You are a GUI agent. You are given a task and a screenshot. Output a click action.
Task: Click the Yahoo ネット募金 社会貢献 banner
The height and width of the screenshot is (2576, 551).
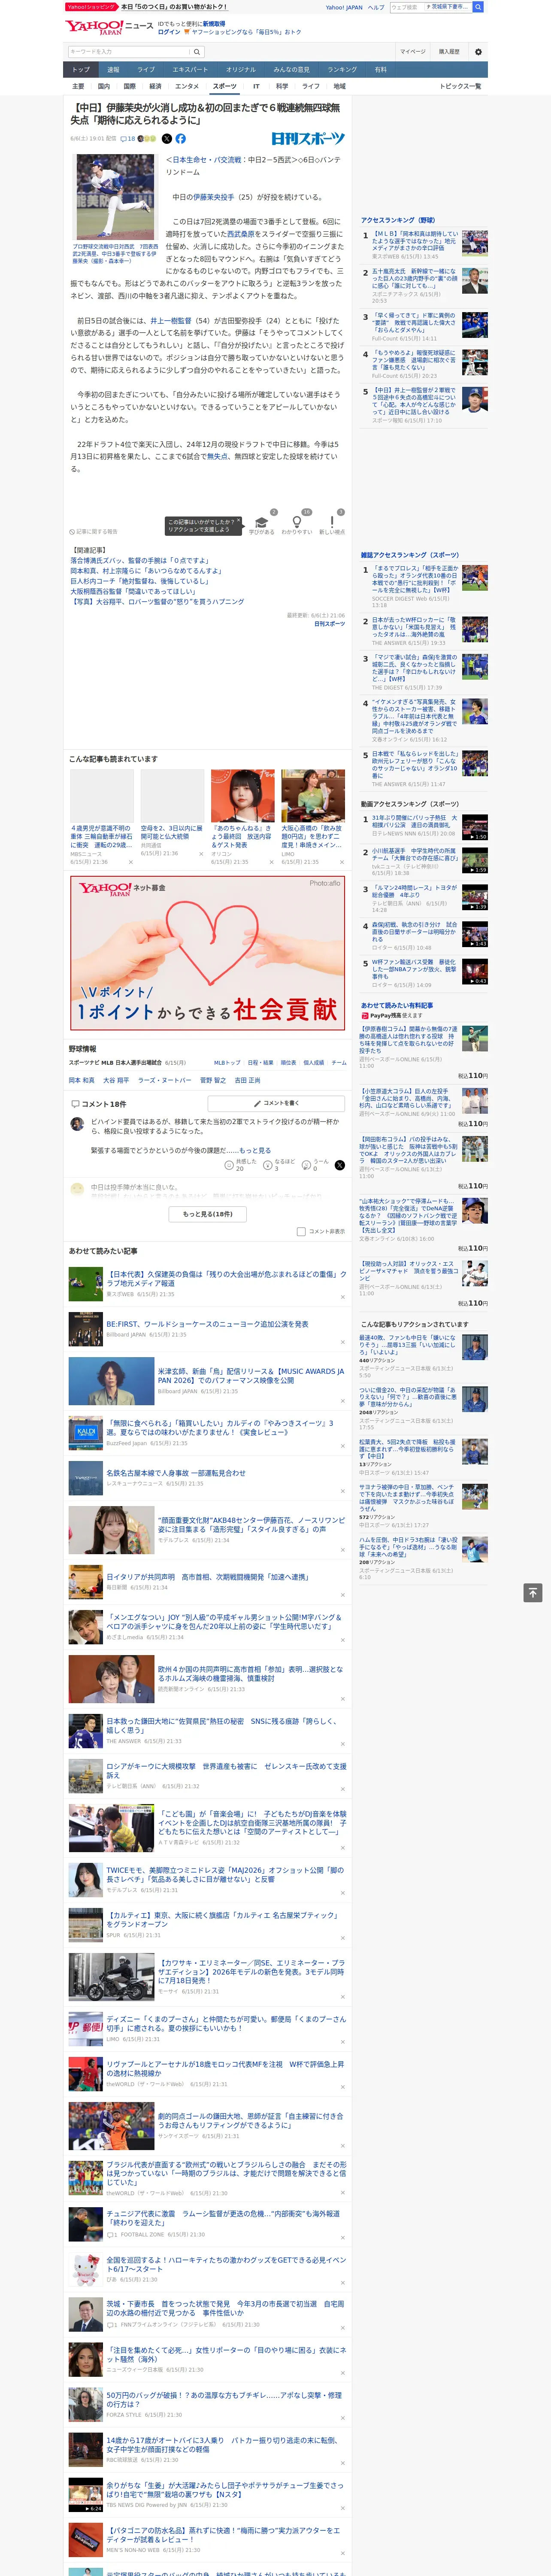click(208, 953)
